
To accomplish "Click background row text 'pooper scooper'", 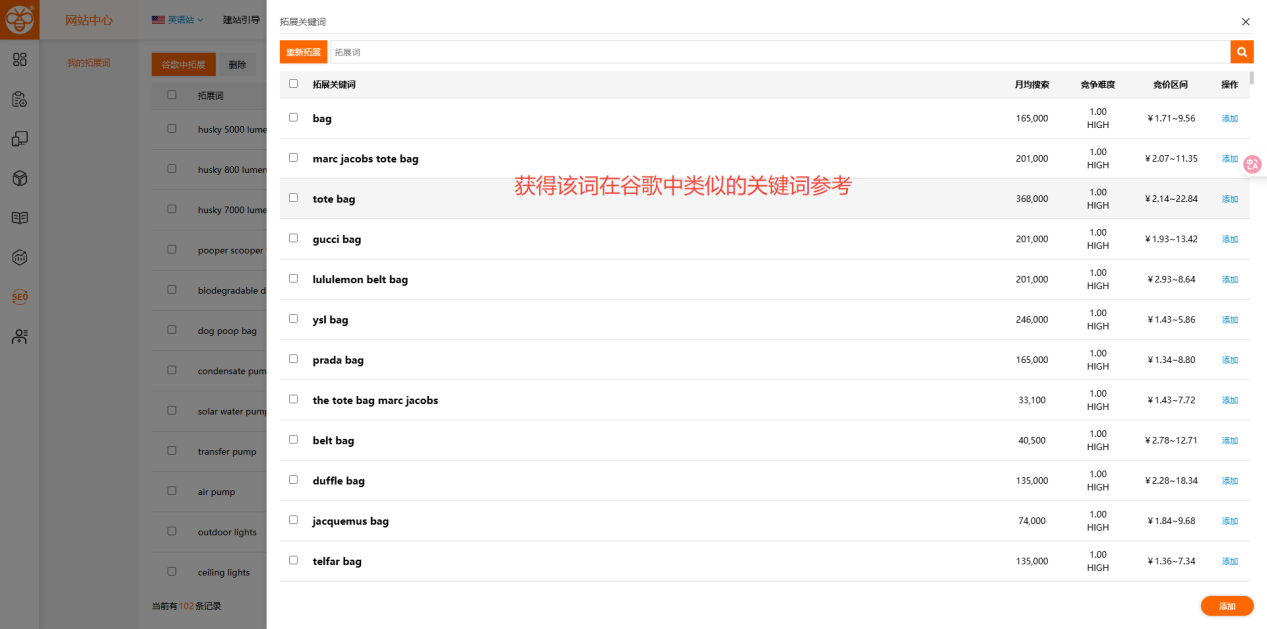I will click(231, 250).
